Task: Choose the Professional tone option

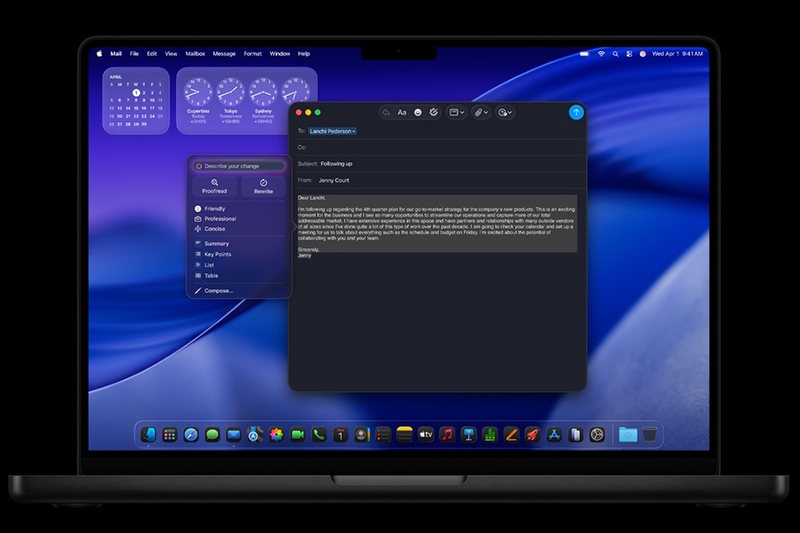Action: click(x=215, y=219)
